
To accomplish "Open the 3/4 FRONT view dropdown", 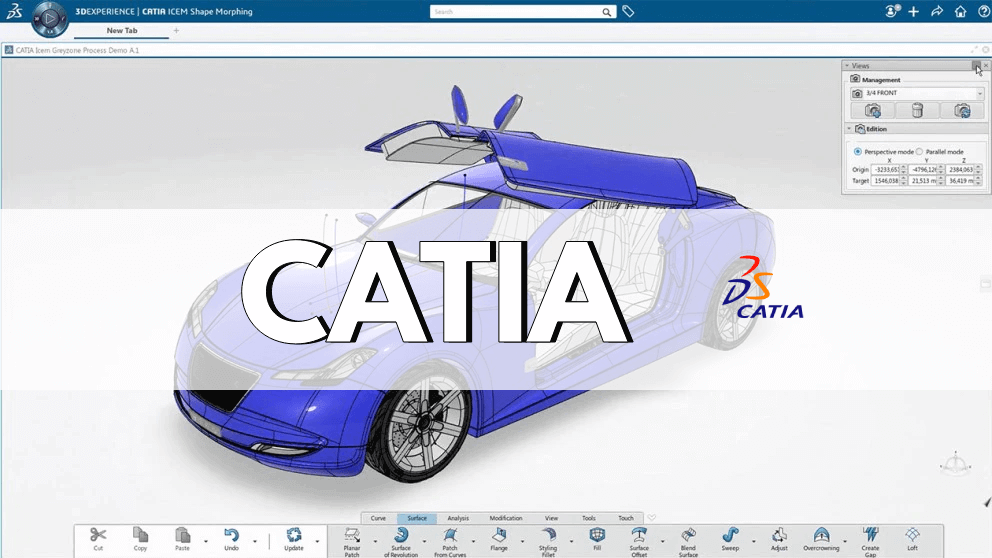I will 979,93.
